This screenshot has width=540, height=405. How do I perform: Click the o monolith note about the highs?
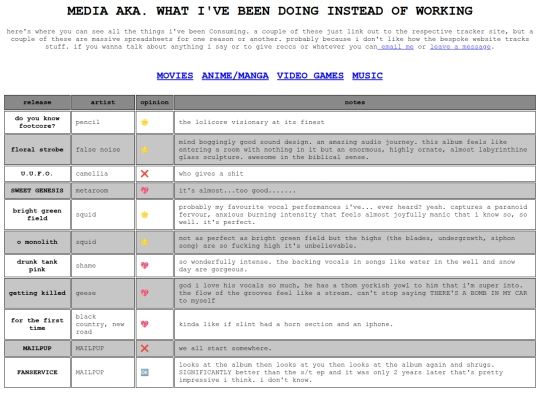pyautogui.click(x=347, y=242)
